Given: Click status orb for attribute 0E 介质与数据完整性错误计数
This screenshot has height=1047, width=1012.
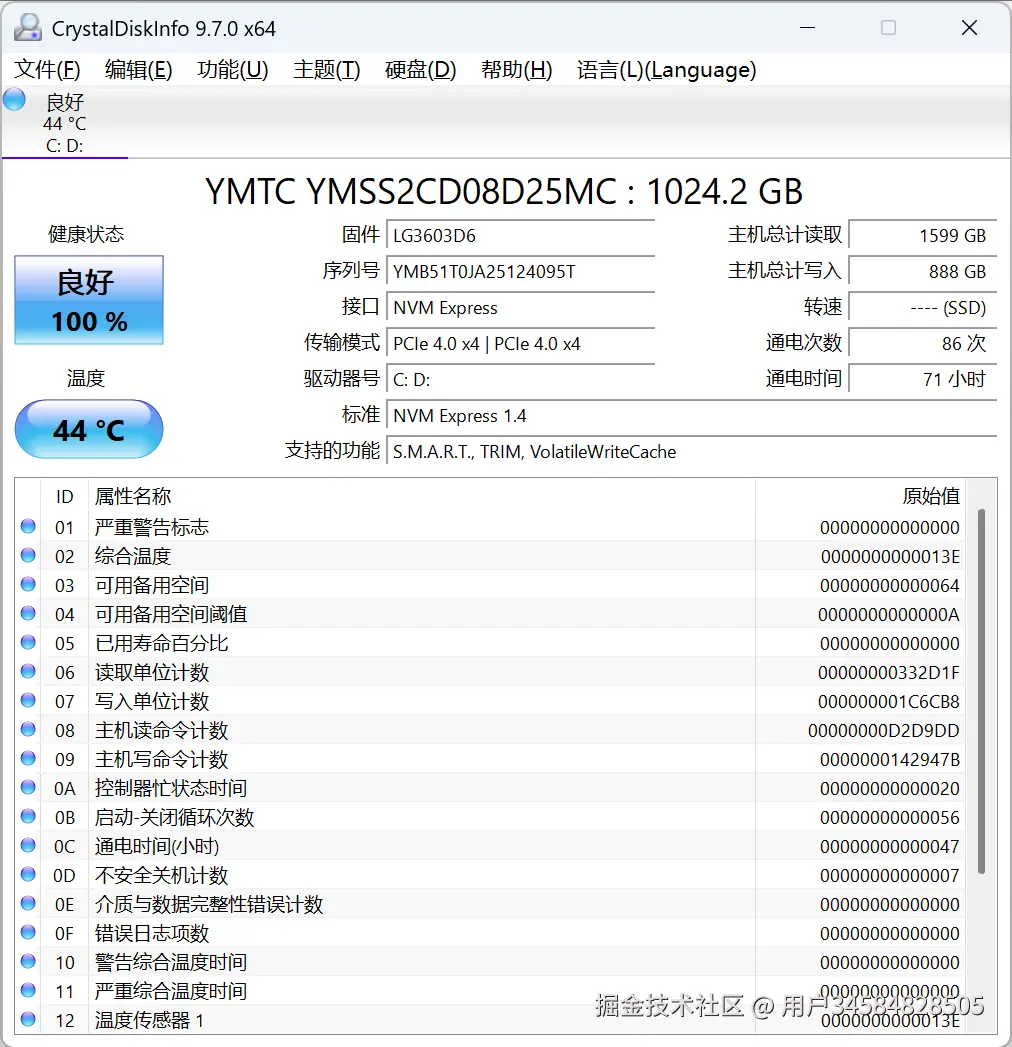Looking at the screenshot, I should pyautogui.click(x=28, y=903).
